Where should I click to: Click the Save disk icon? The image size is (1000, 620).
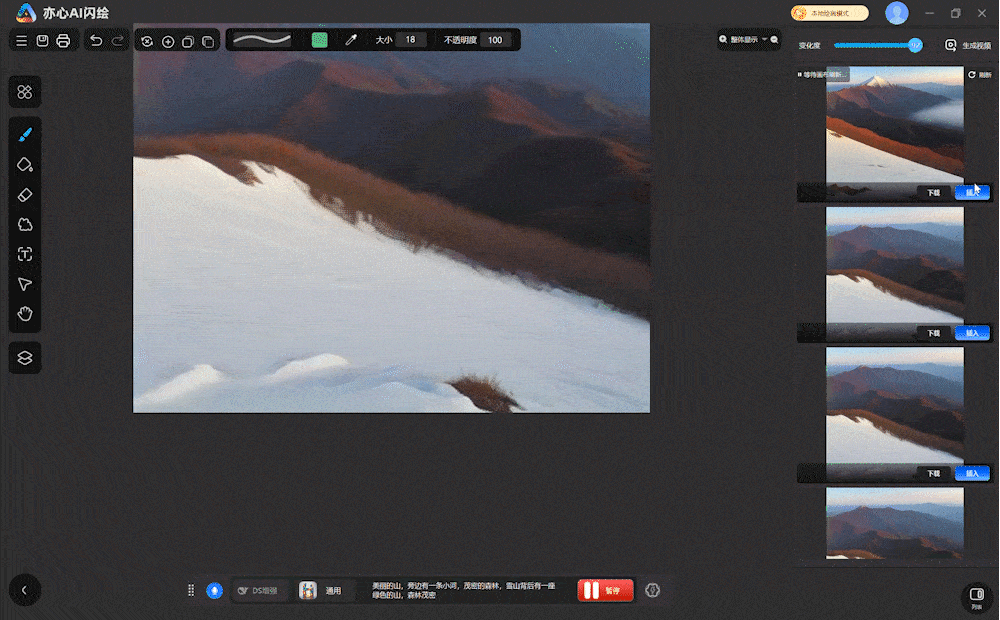click(x=43, y=41)
